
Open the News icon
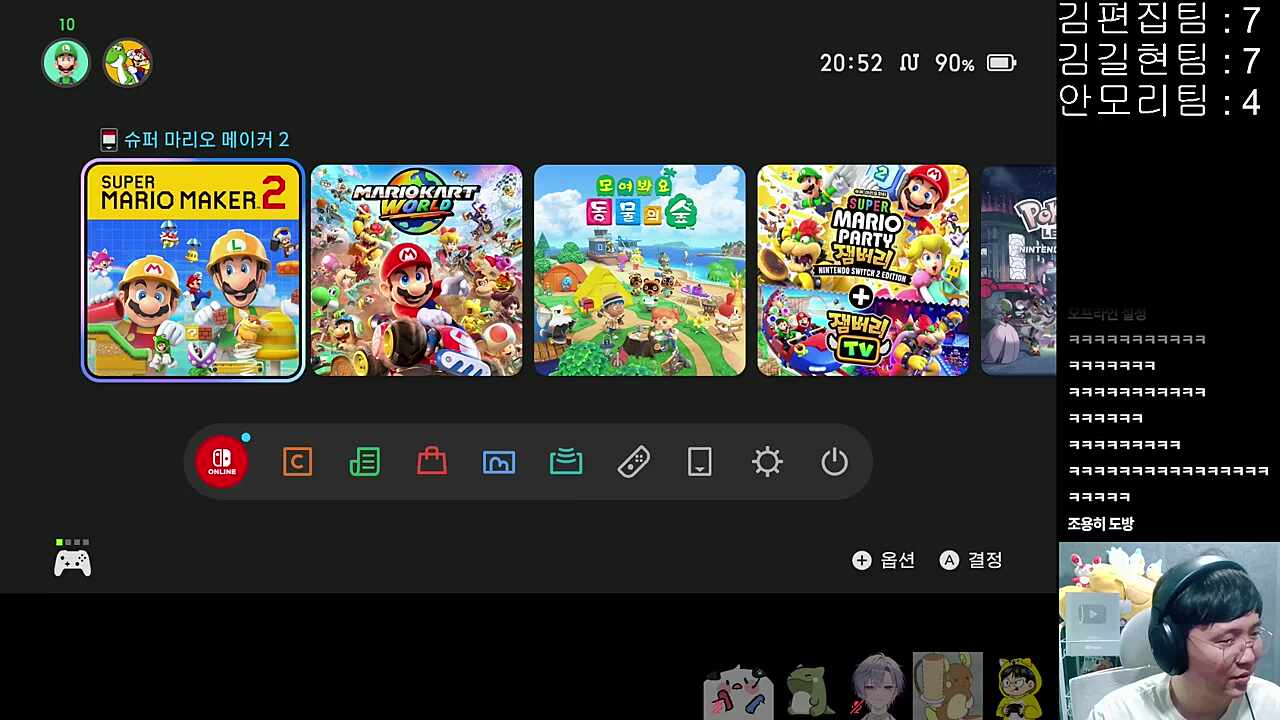pyautogui.click(x=365, y=462)
